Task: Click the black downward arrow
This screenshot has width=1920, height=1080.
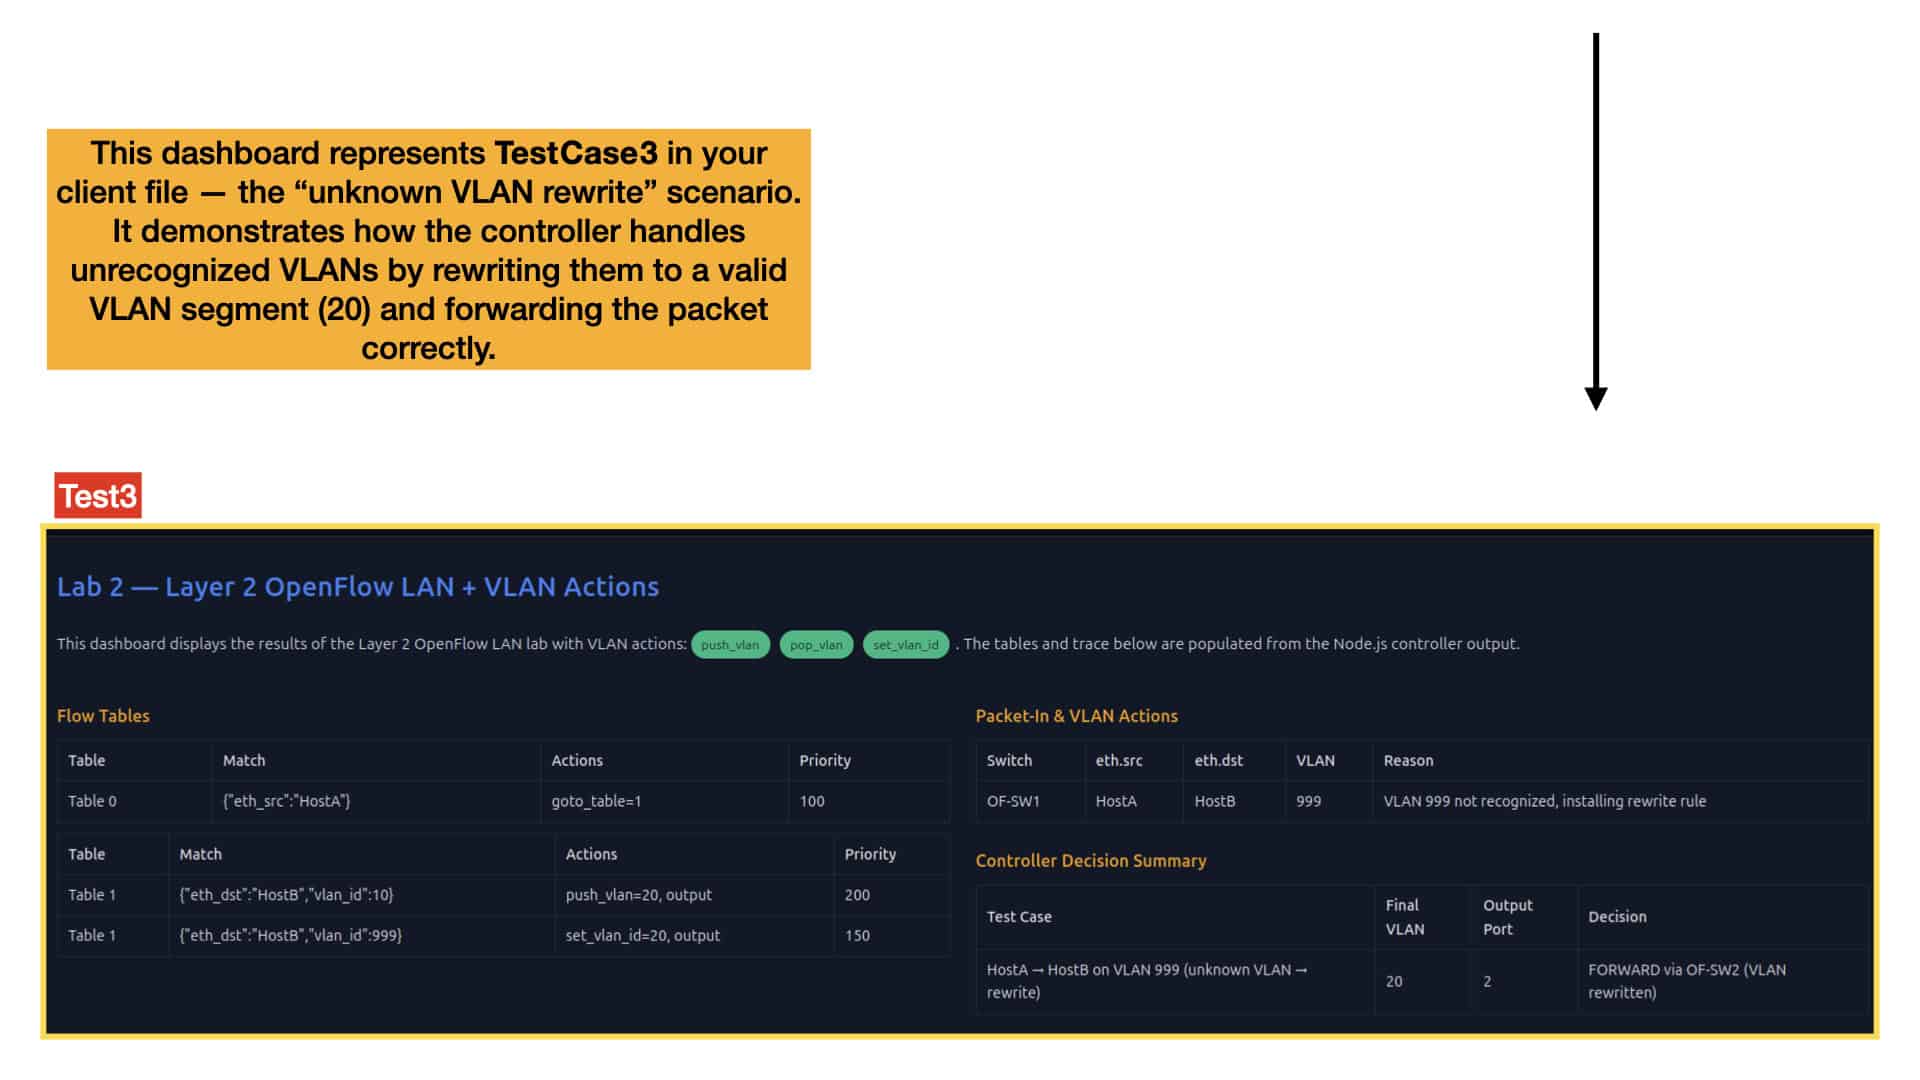Action: 1596,221
